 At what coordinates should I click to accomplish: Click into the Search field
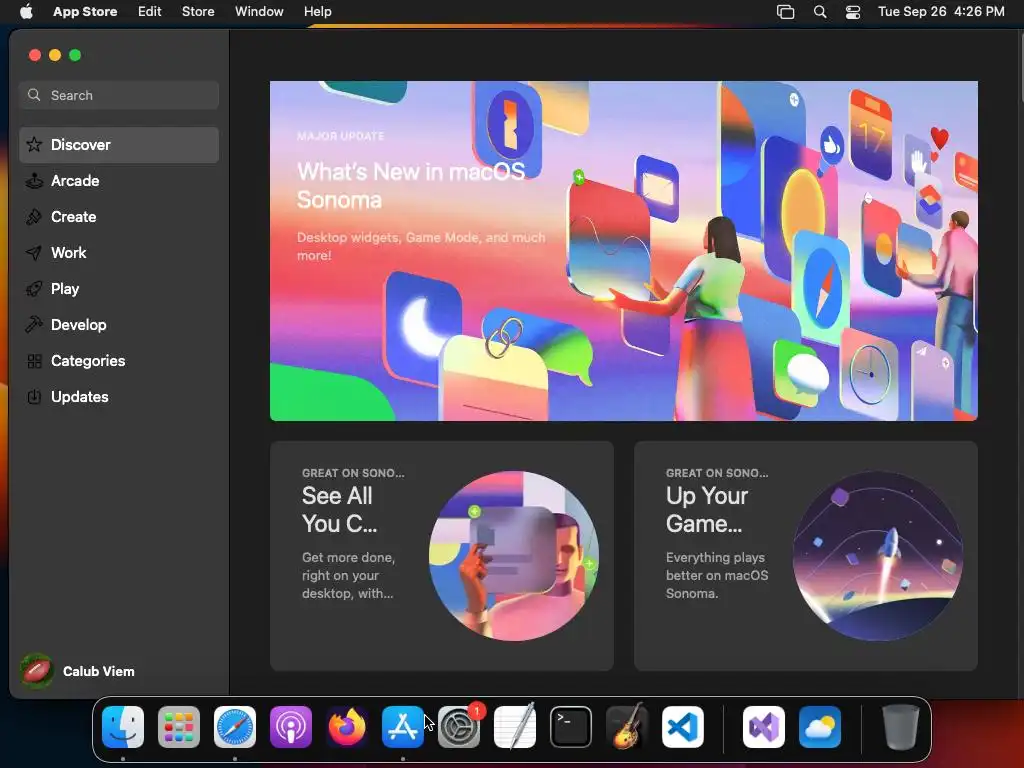pyautogui.click(x=119, y=95)
